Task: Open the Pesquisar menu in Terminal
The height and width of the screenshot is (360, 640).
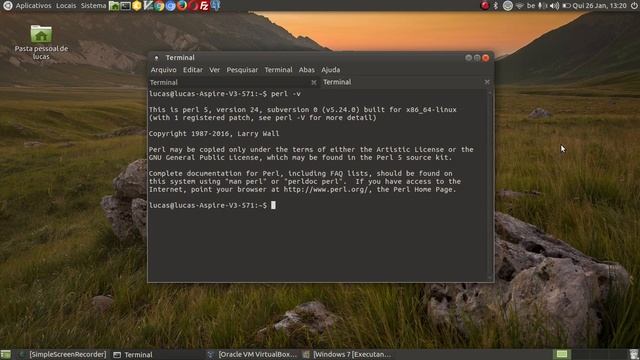Action: 242,70
